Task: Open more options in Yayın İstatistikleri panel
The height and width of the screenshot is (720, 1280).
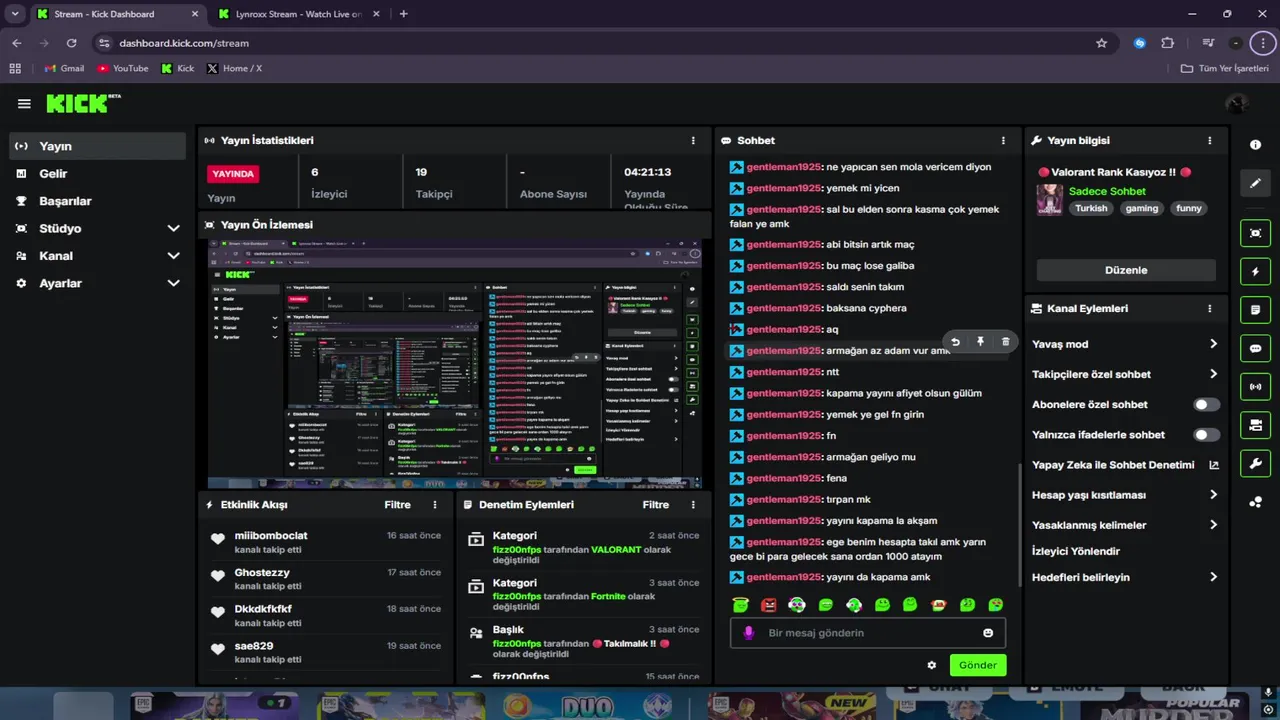Action: click(693, 141)
